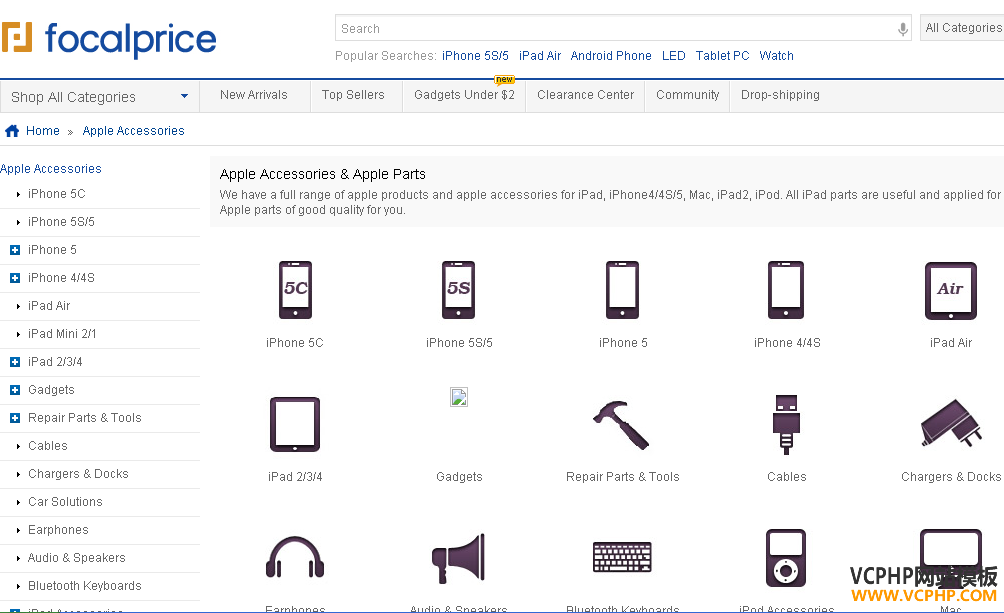
Task: Open the Chargers & Docks adapter icon
Action: pyautogui.click(x=951, y=423)
